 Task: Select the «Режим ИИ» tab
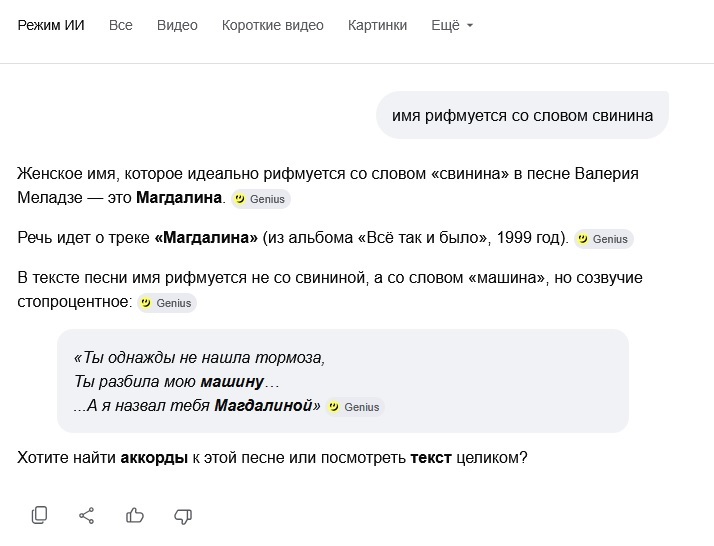coord(51,25)
